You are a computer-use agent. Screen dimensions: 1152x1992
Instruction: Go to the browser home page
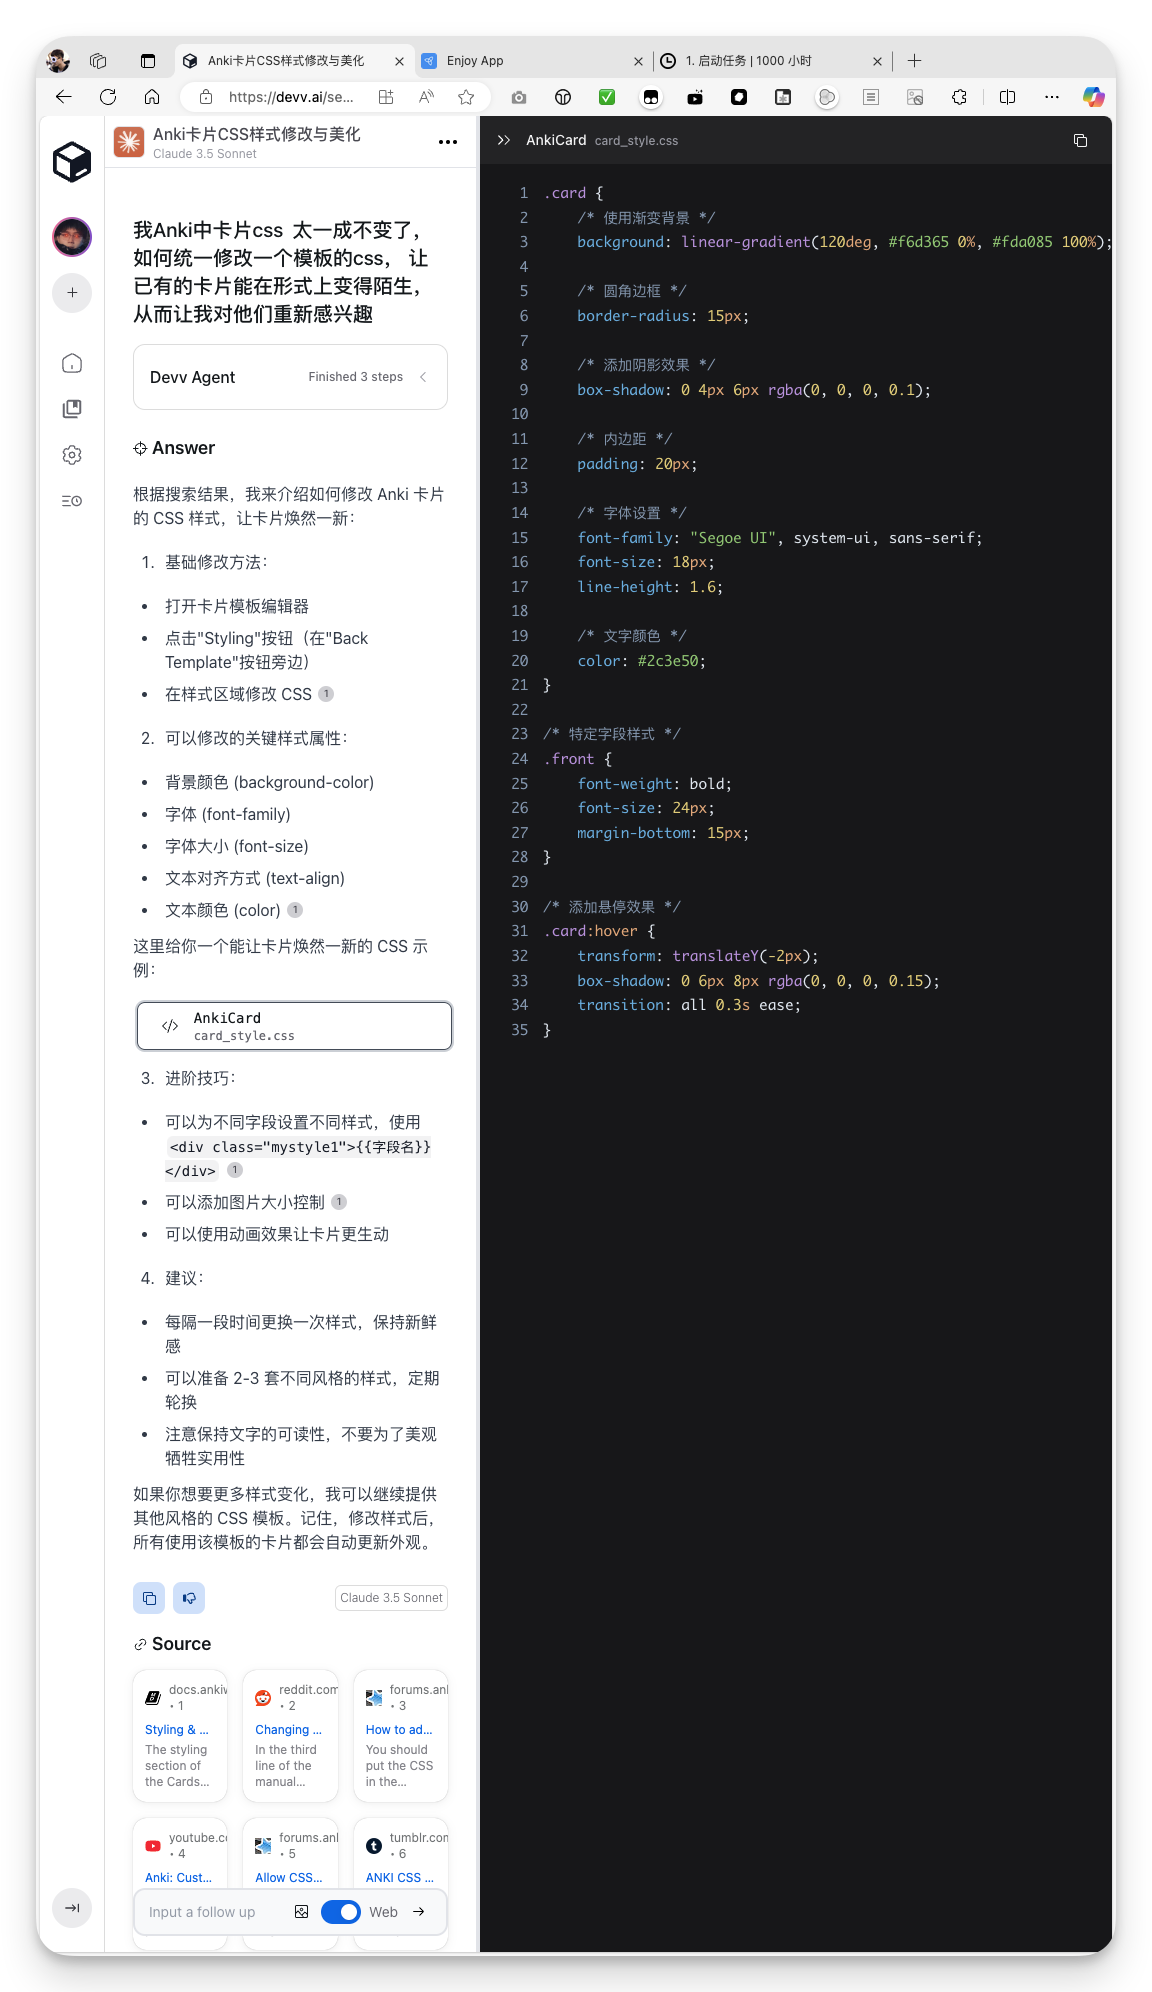click(x=152, y=97)
